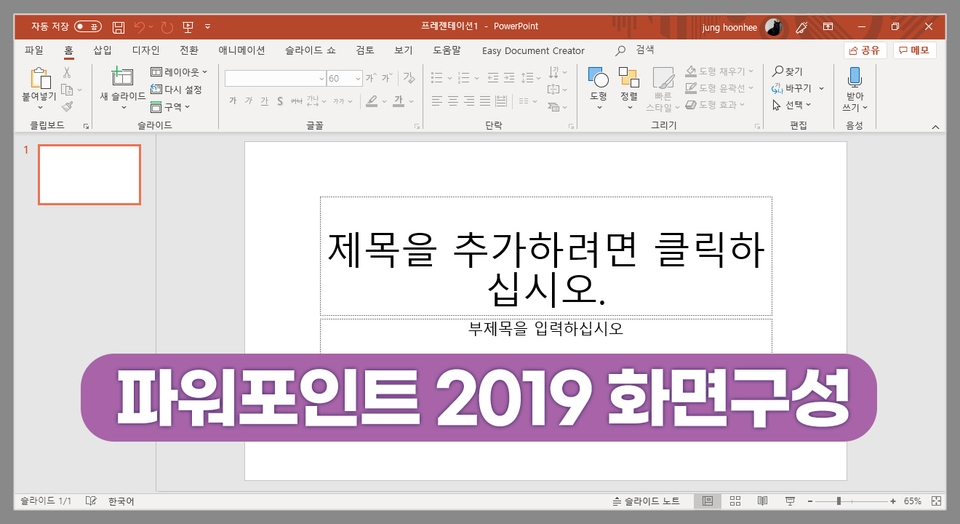Expand quick access toolbar customize arrow
Image resolution: width=960 pixels, height=524 pixels.
(208, 26)
